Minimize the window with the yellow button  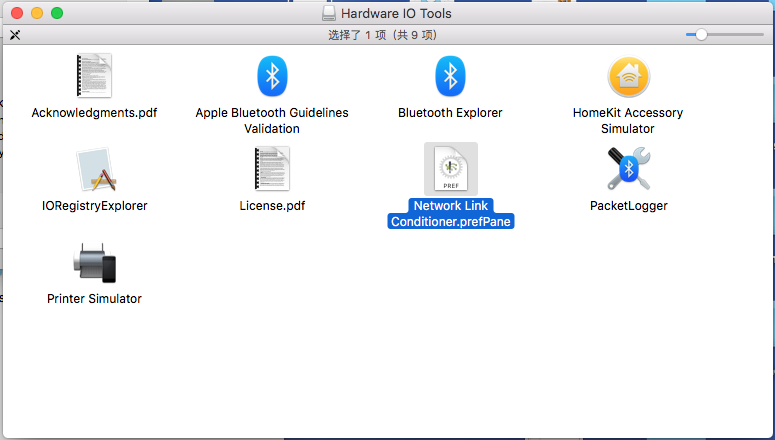[x=37, y=13]
